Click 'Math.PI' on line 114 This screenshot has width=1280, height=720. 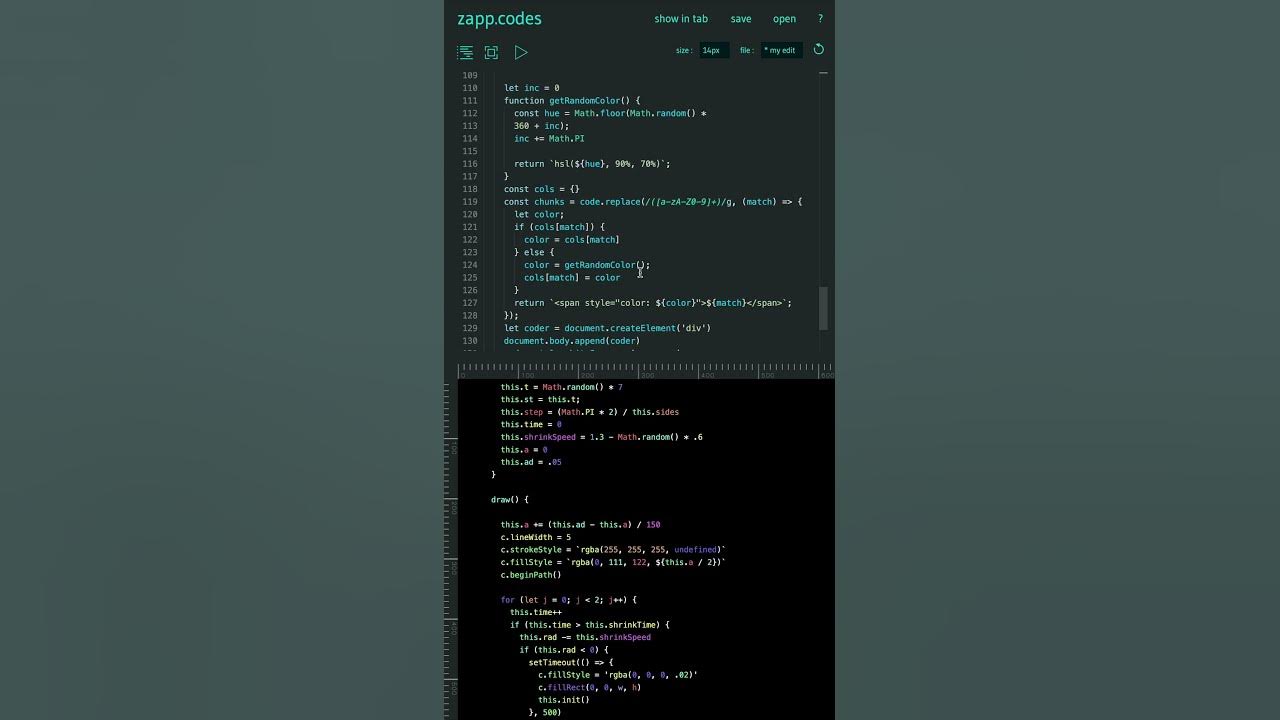[x=566, y=139]
